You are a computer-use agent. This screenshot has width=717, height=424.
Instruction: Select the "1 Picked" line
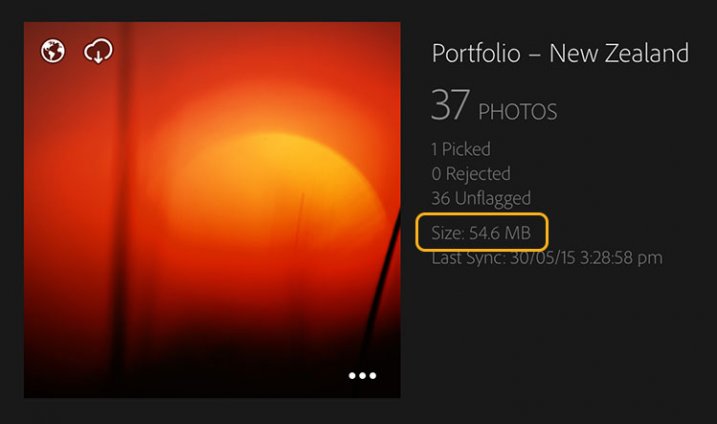click(x=461, y=149)
